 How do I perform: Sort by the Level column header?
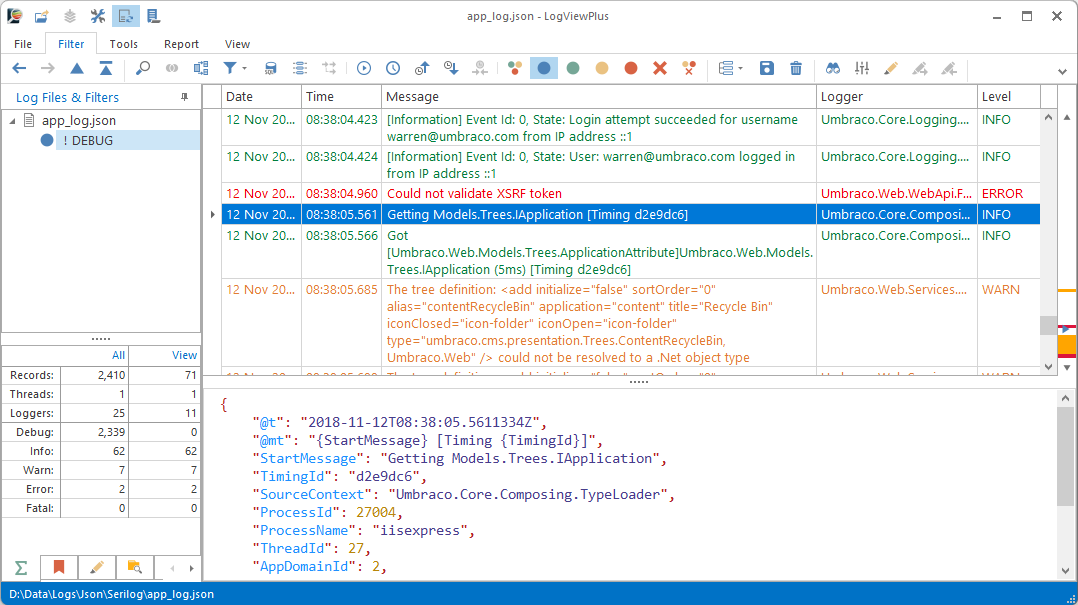click(1009, 97)
